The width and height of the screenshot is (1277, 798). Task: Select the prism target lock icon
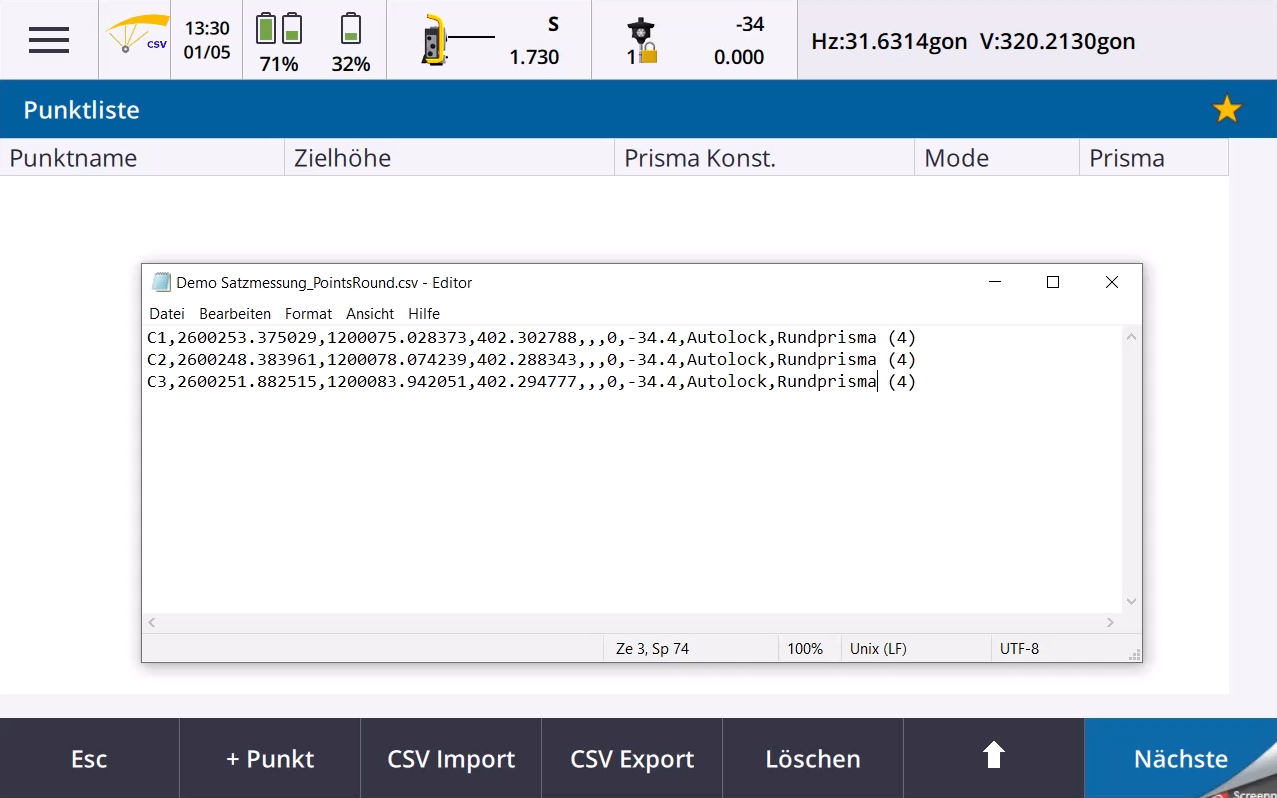pyautogui.click(x=641, y=42)
